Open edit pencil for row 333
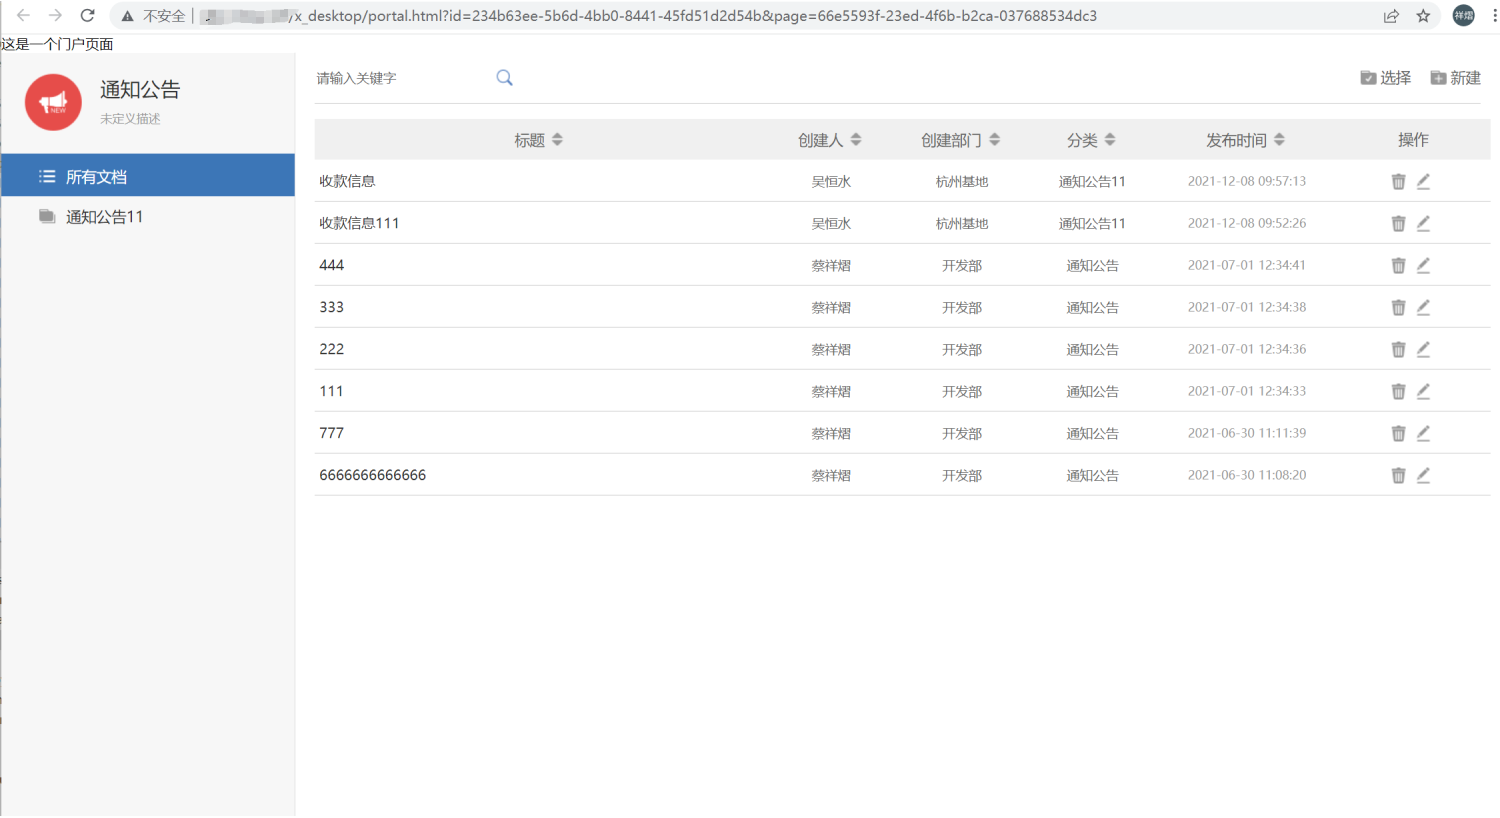 coord(1423,308)
